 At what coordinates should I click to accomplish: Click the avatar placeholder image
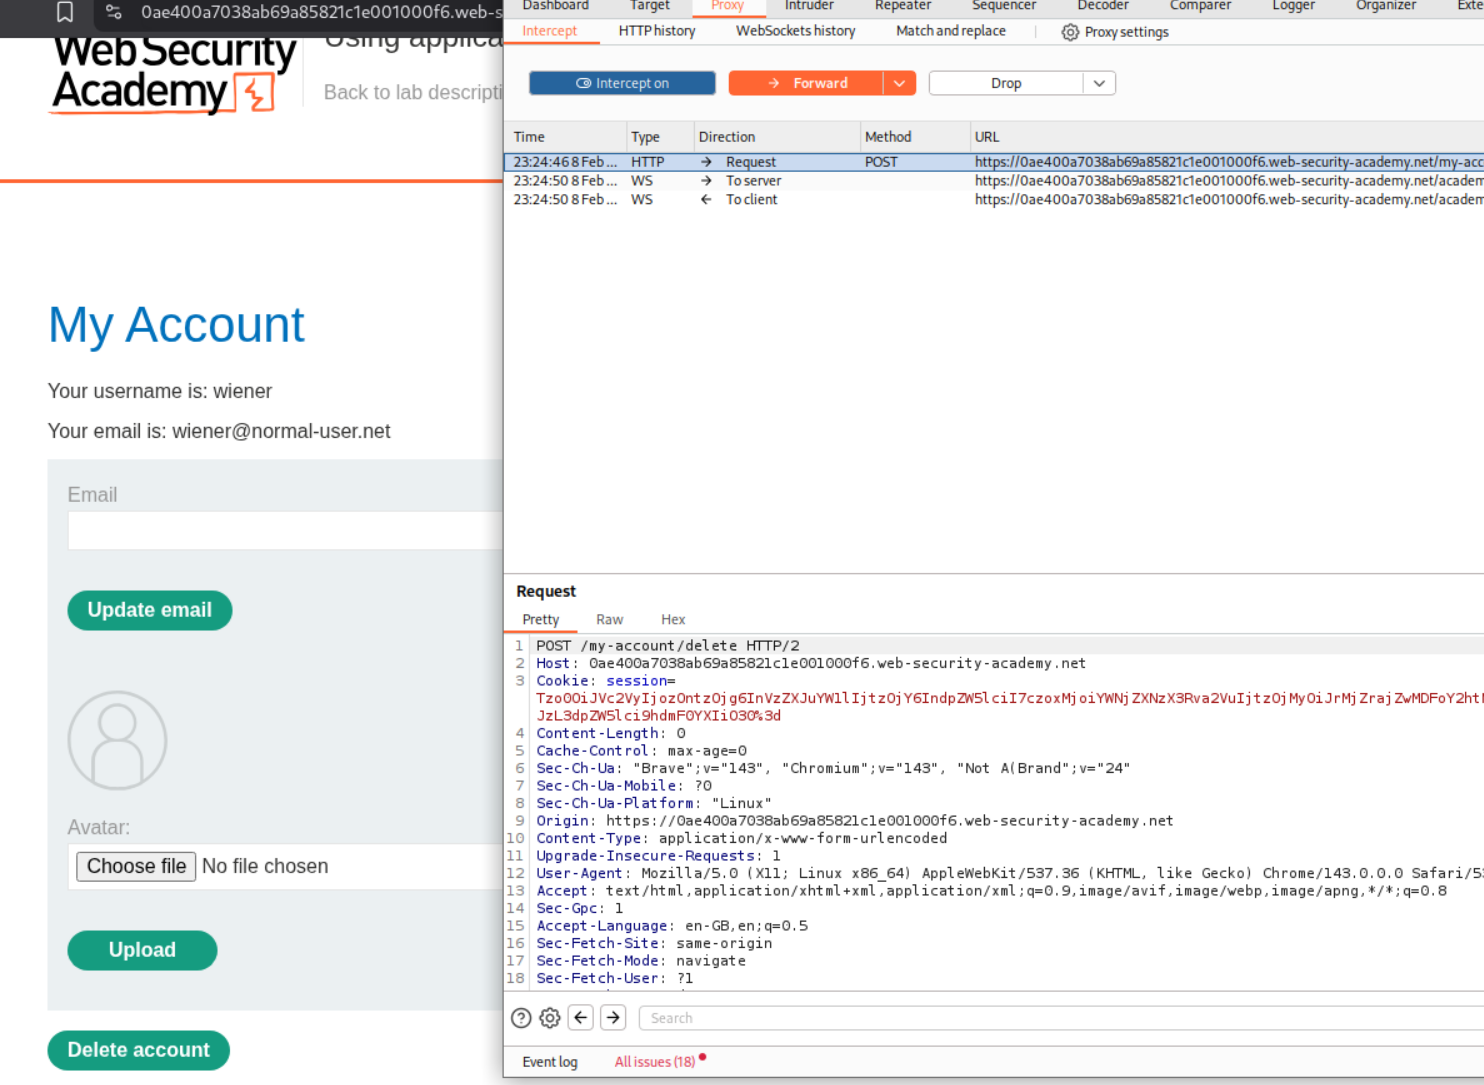[117, 741]
